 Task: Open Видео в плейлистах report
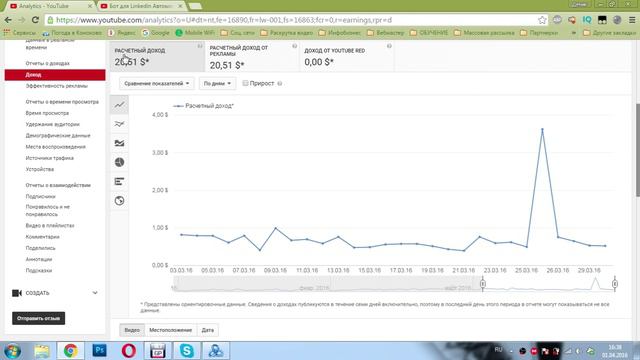(50, 225)
